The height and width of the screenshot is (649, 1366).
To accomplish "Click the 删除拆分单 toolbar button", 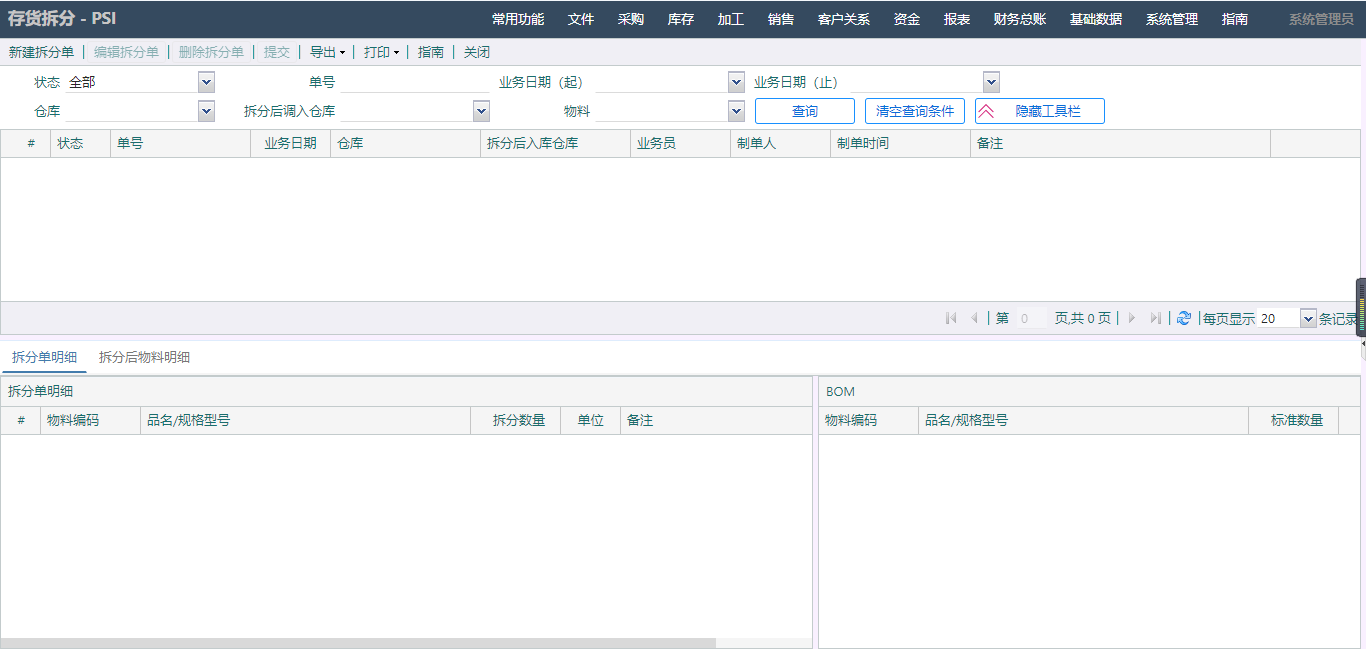I will point(211,52).
